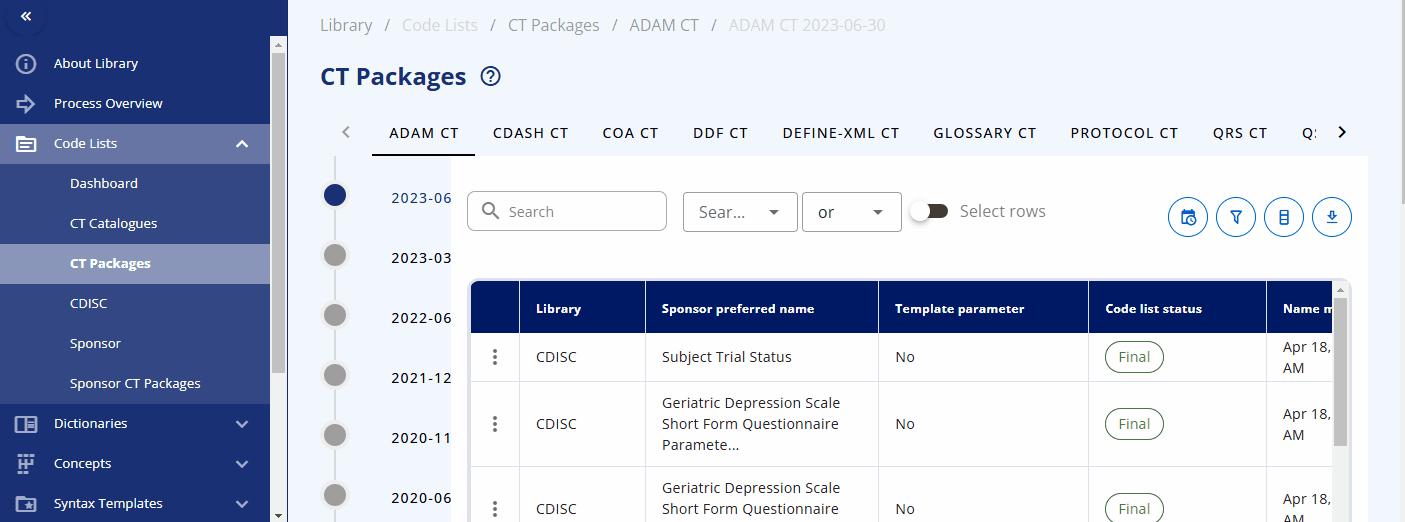1405x522 pixels.
Task: Click the Search text field
Action: click(x=567, y=211)
